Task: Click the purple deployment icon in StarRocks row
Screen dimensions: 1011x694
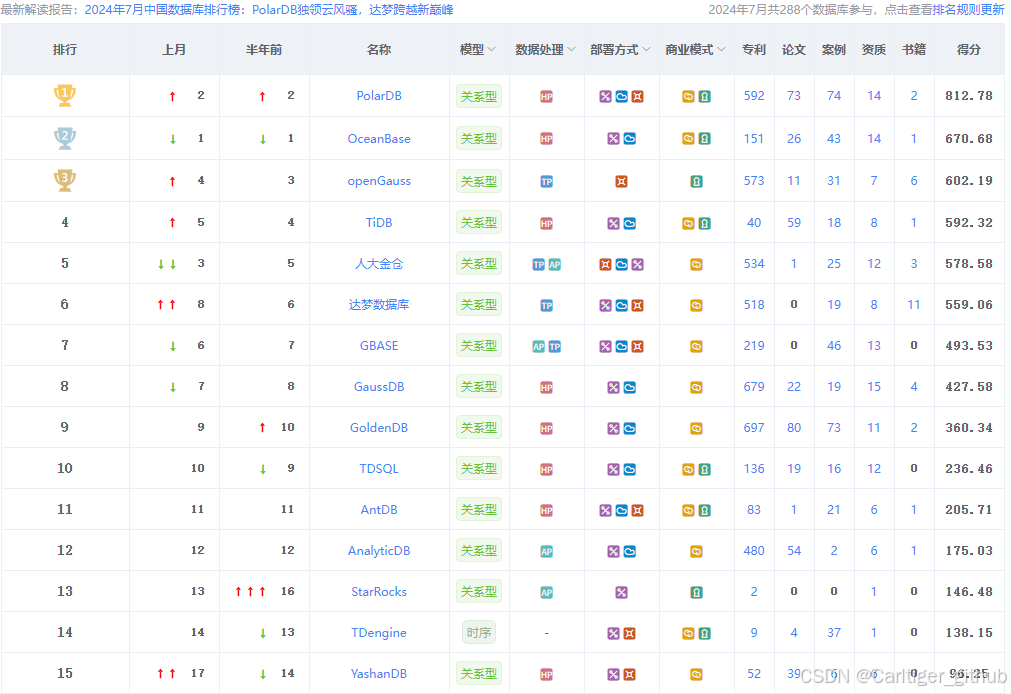Action: click(621, 593)
